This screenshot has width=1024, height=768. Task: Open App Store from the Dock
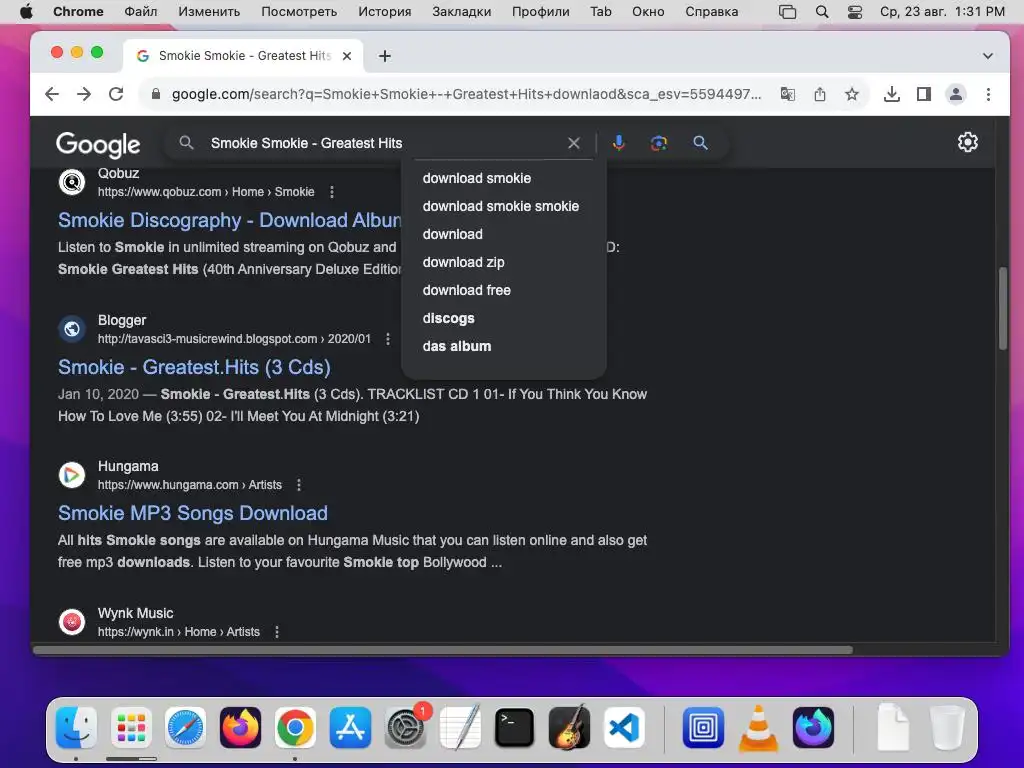click(x=350, y=727)
